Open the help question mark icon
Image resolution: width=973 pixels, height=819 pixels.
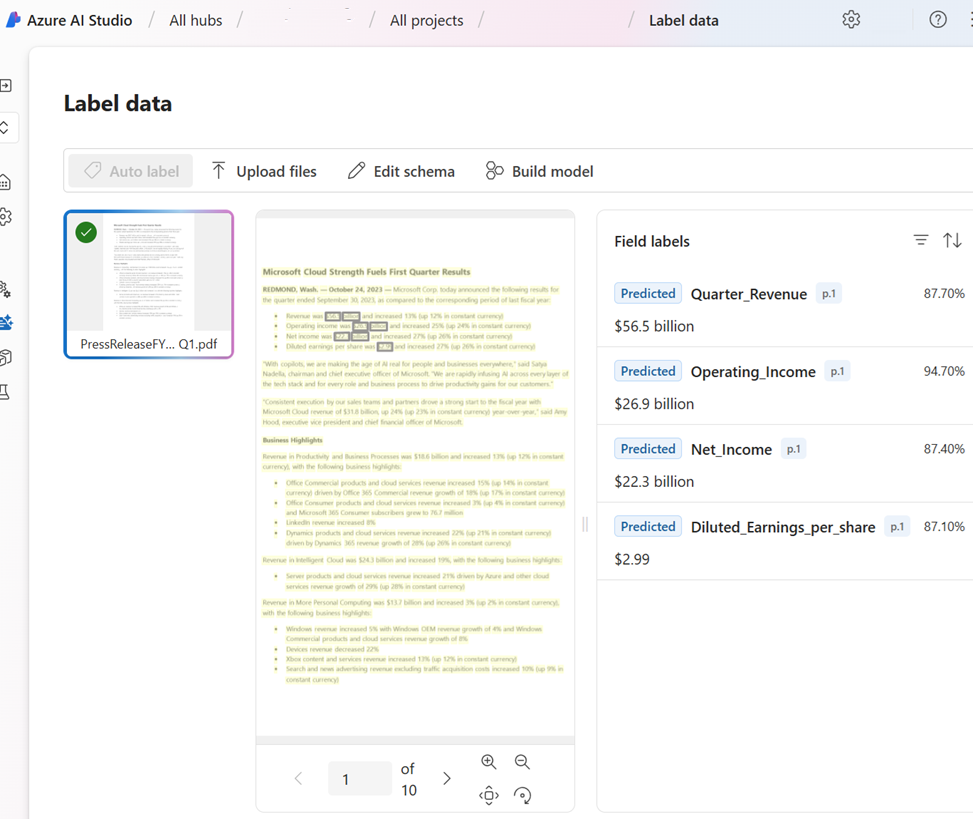click(x=938, y=20)
